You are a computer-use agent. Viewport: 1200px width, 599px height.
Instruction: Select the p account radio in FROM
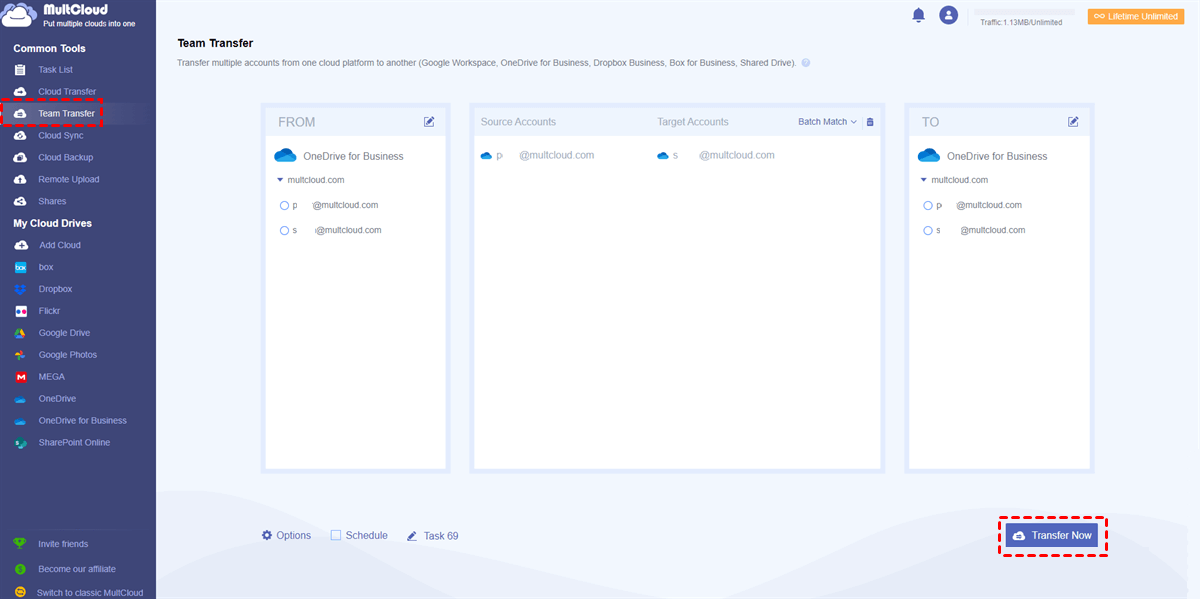click(x=285, y=205)
